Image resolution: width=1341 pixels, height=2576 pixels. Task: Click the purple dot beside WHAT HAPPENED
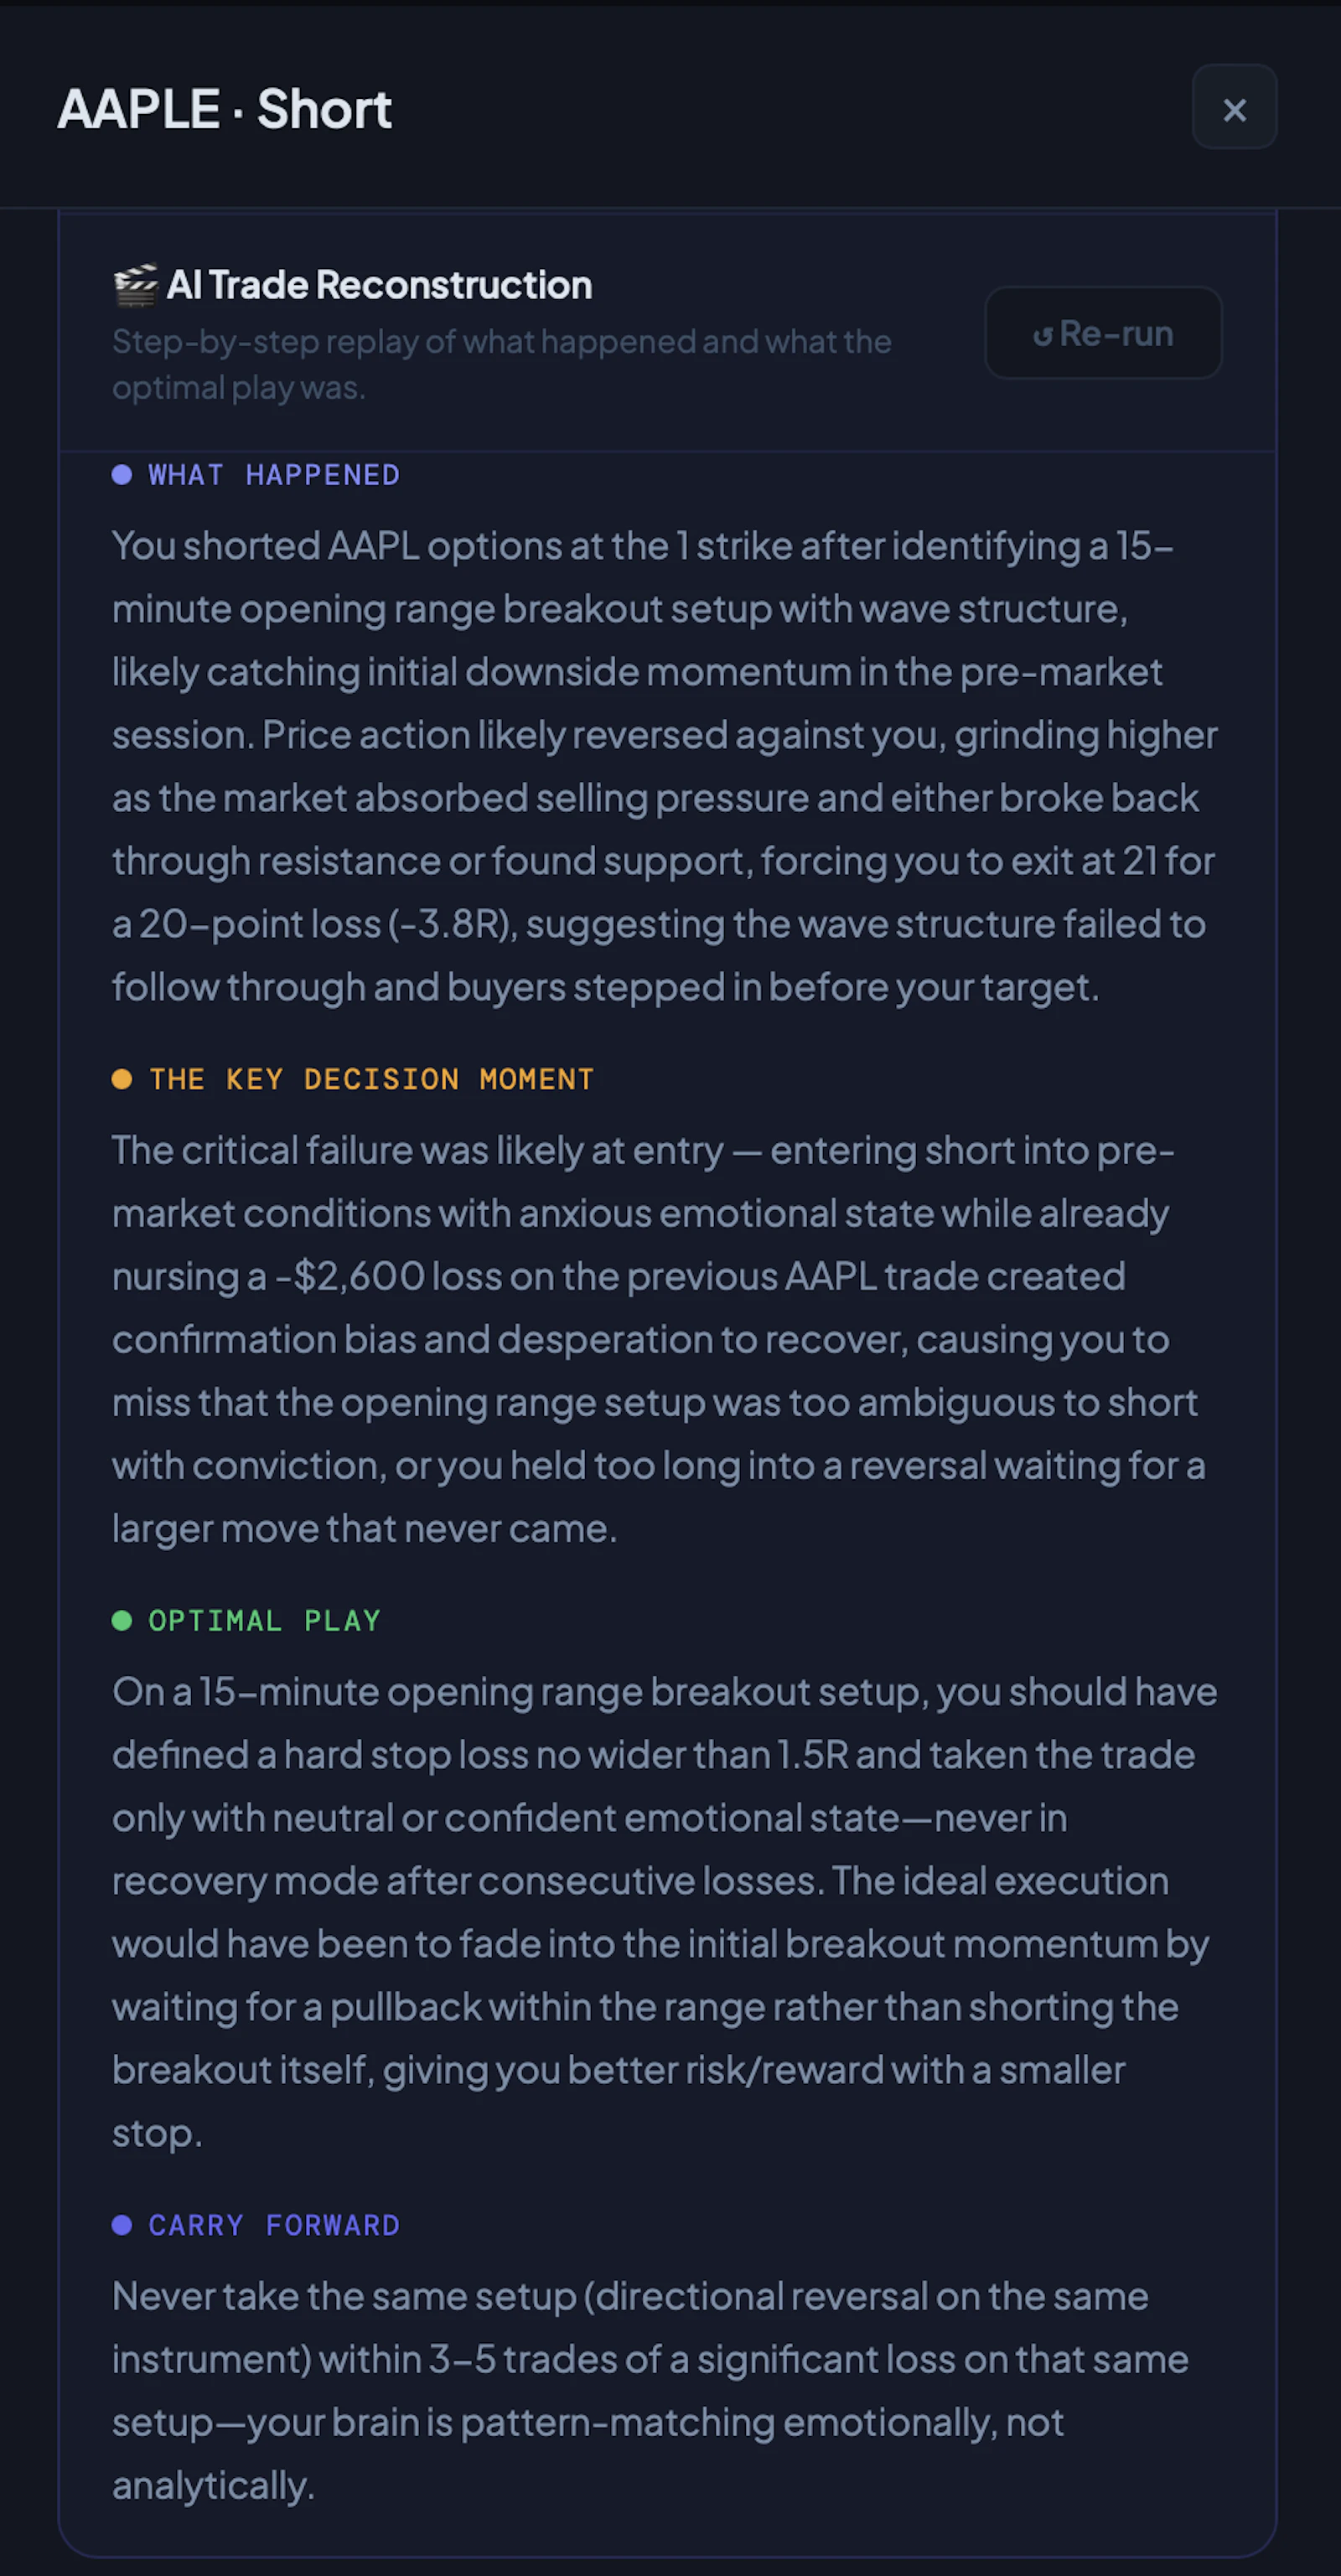click(x=122, y=475)
